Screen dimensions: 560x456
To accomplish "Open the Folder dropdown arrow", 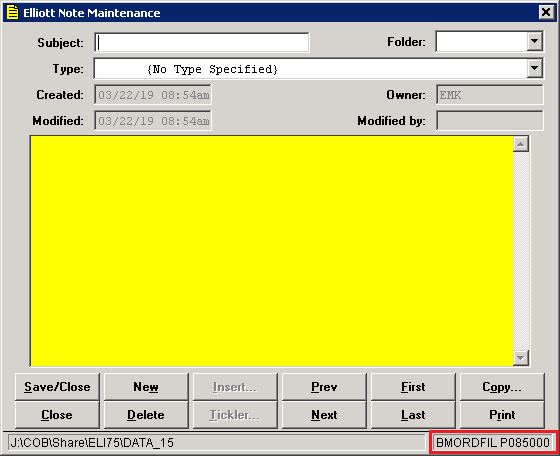I will click(x=534, y=41).
